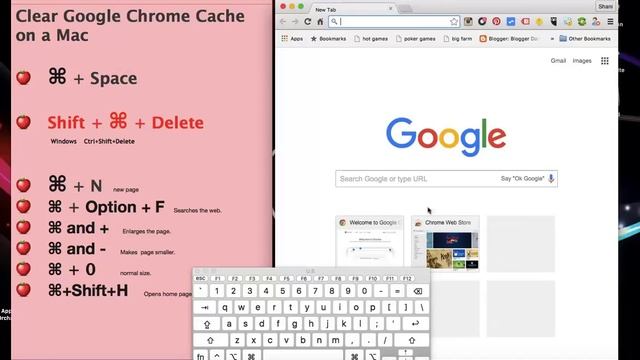The height and width of the screenshot is (360, 640).
Task: Open the Pinterest extension icon
Action: click(496, 22)
